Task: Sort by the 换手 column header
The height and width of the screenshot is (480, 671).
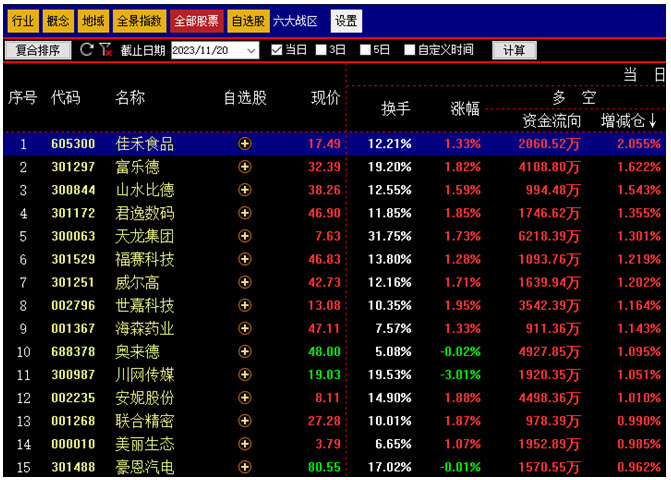Action: pos(396,108)
